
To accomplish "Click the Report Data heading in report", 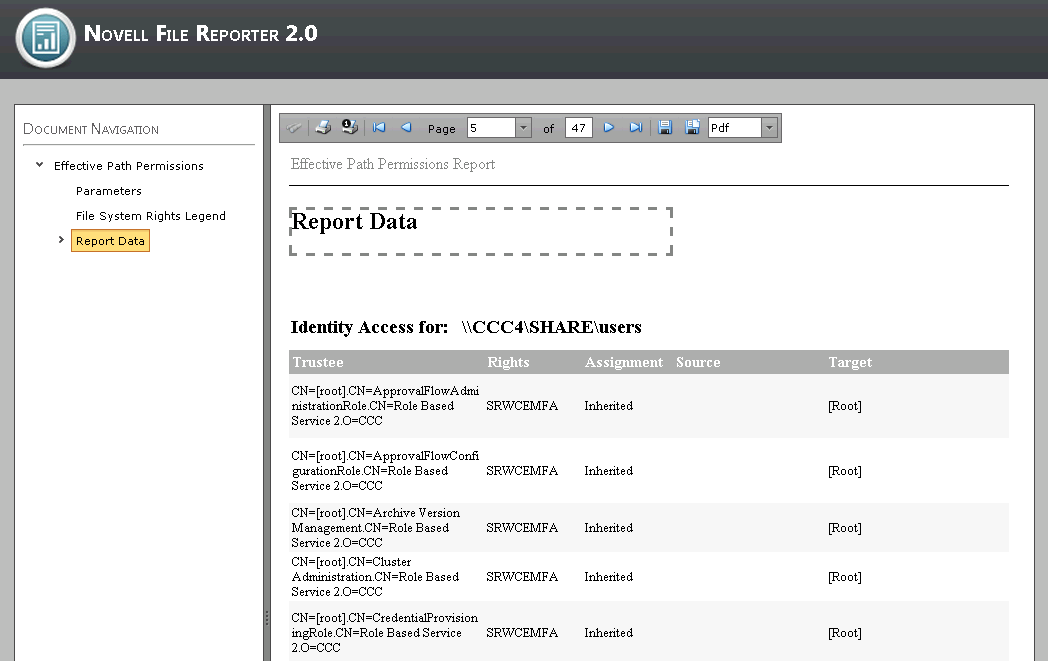I will click(354, 221).
